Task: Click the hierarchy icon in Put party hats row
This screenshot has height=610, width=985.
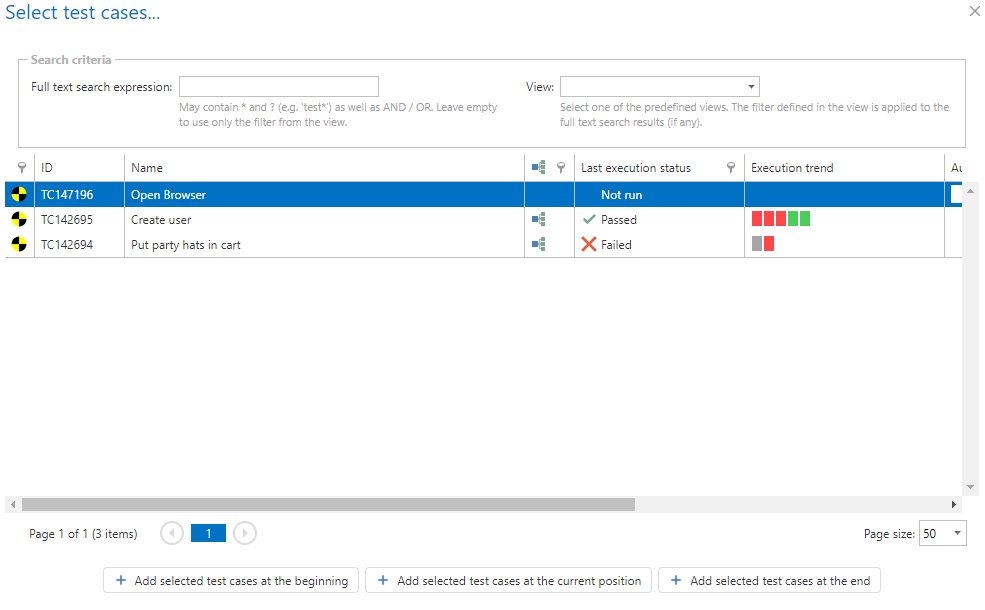Action: [x=538, y=245]
